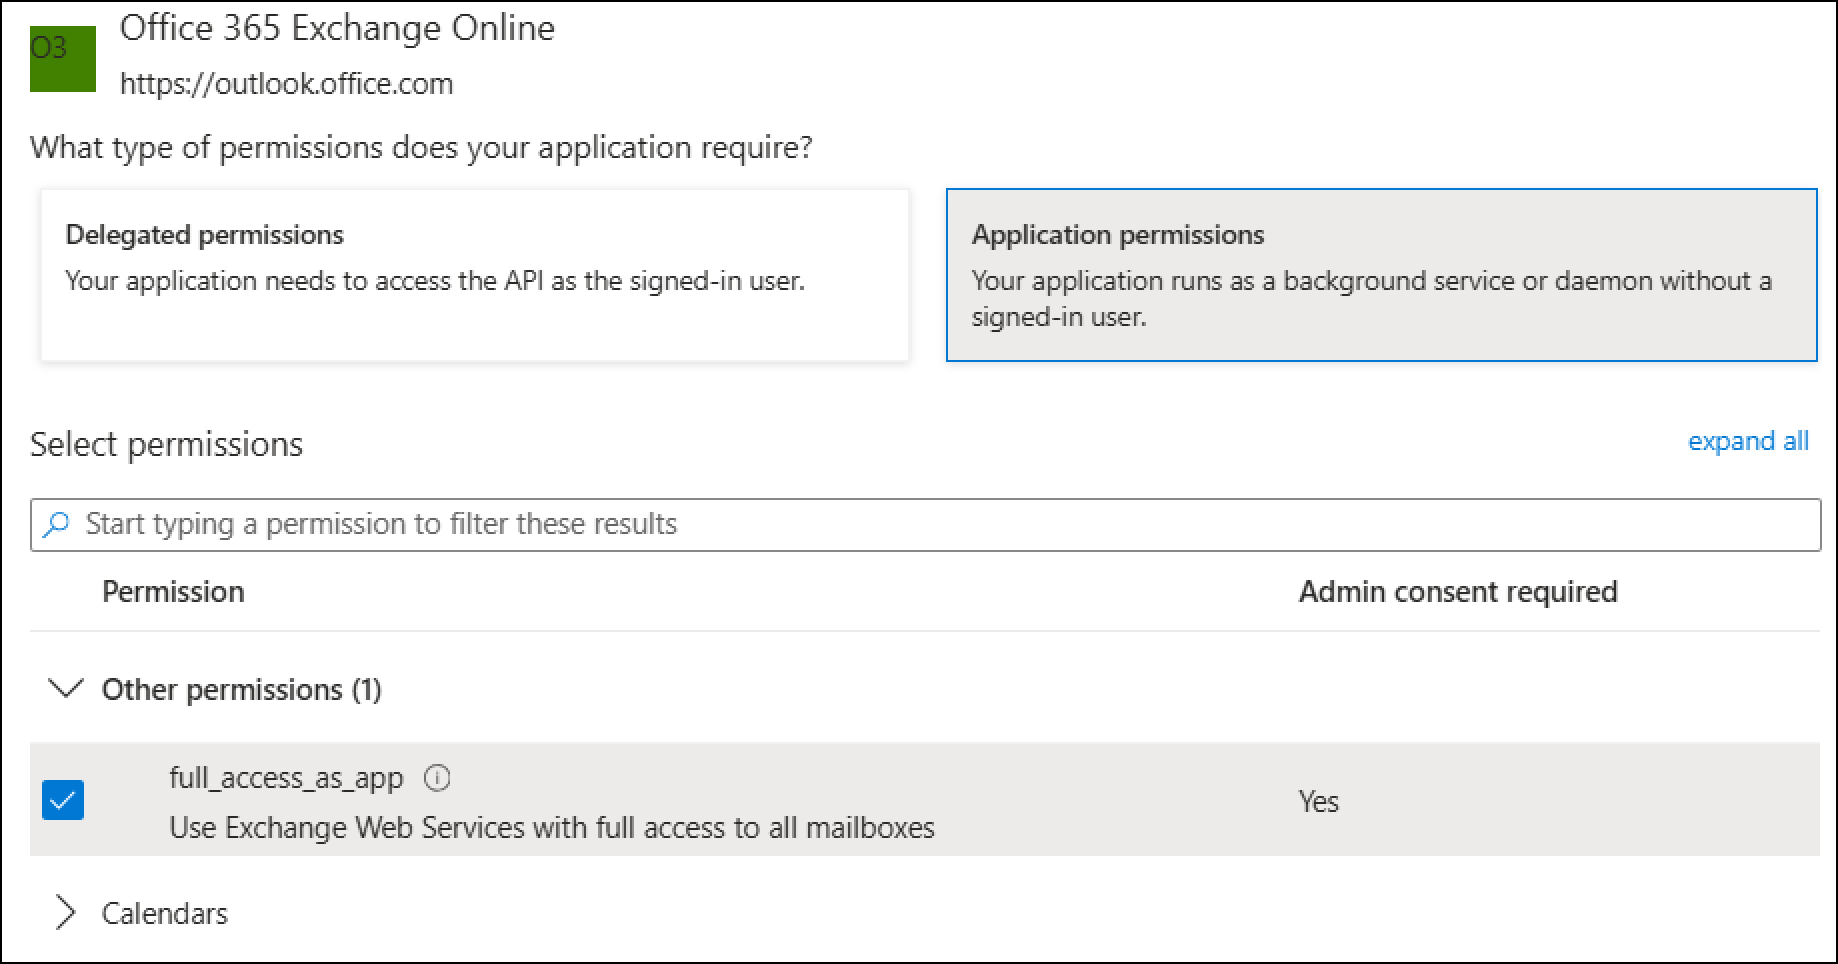Click the info icon beside full_access_as_app
The height and width of the screenshot is (964, 1838).
click(437, 777)
